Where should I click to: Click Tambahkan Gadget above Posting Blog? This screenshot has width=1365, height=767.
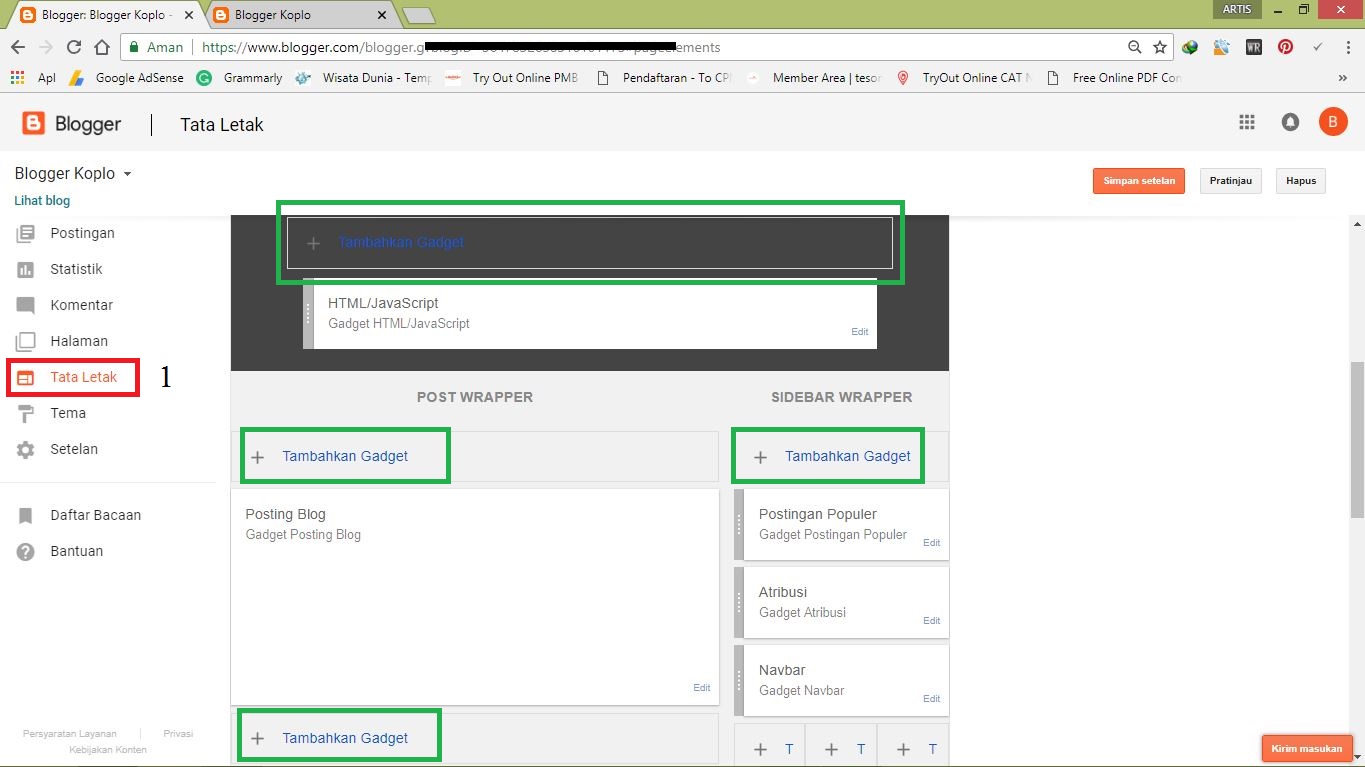pyautogui.click(x=345, y=456)
